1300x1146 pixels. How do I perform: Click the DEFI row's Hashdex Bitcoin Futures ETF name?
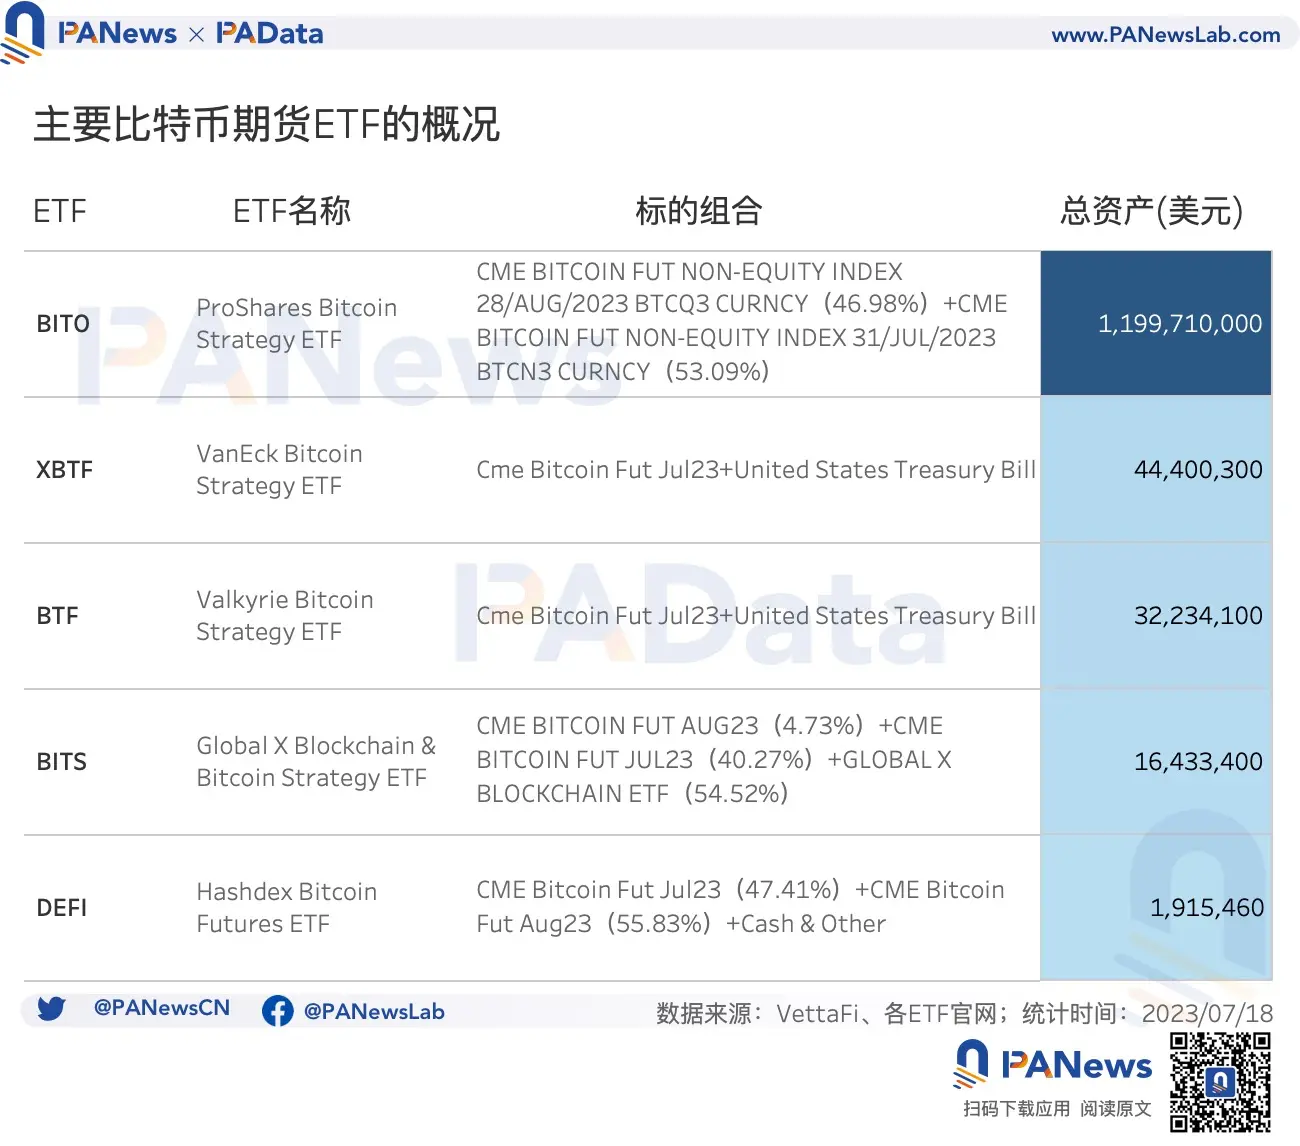click(x=286, y=907)
